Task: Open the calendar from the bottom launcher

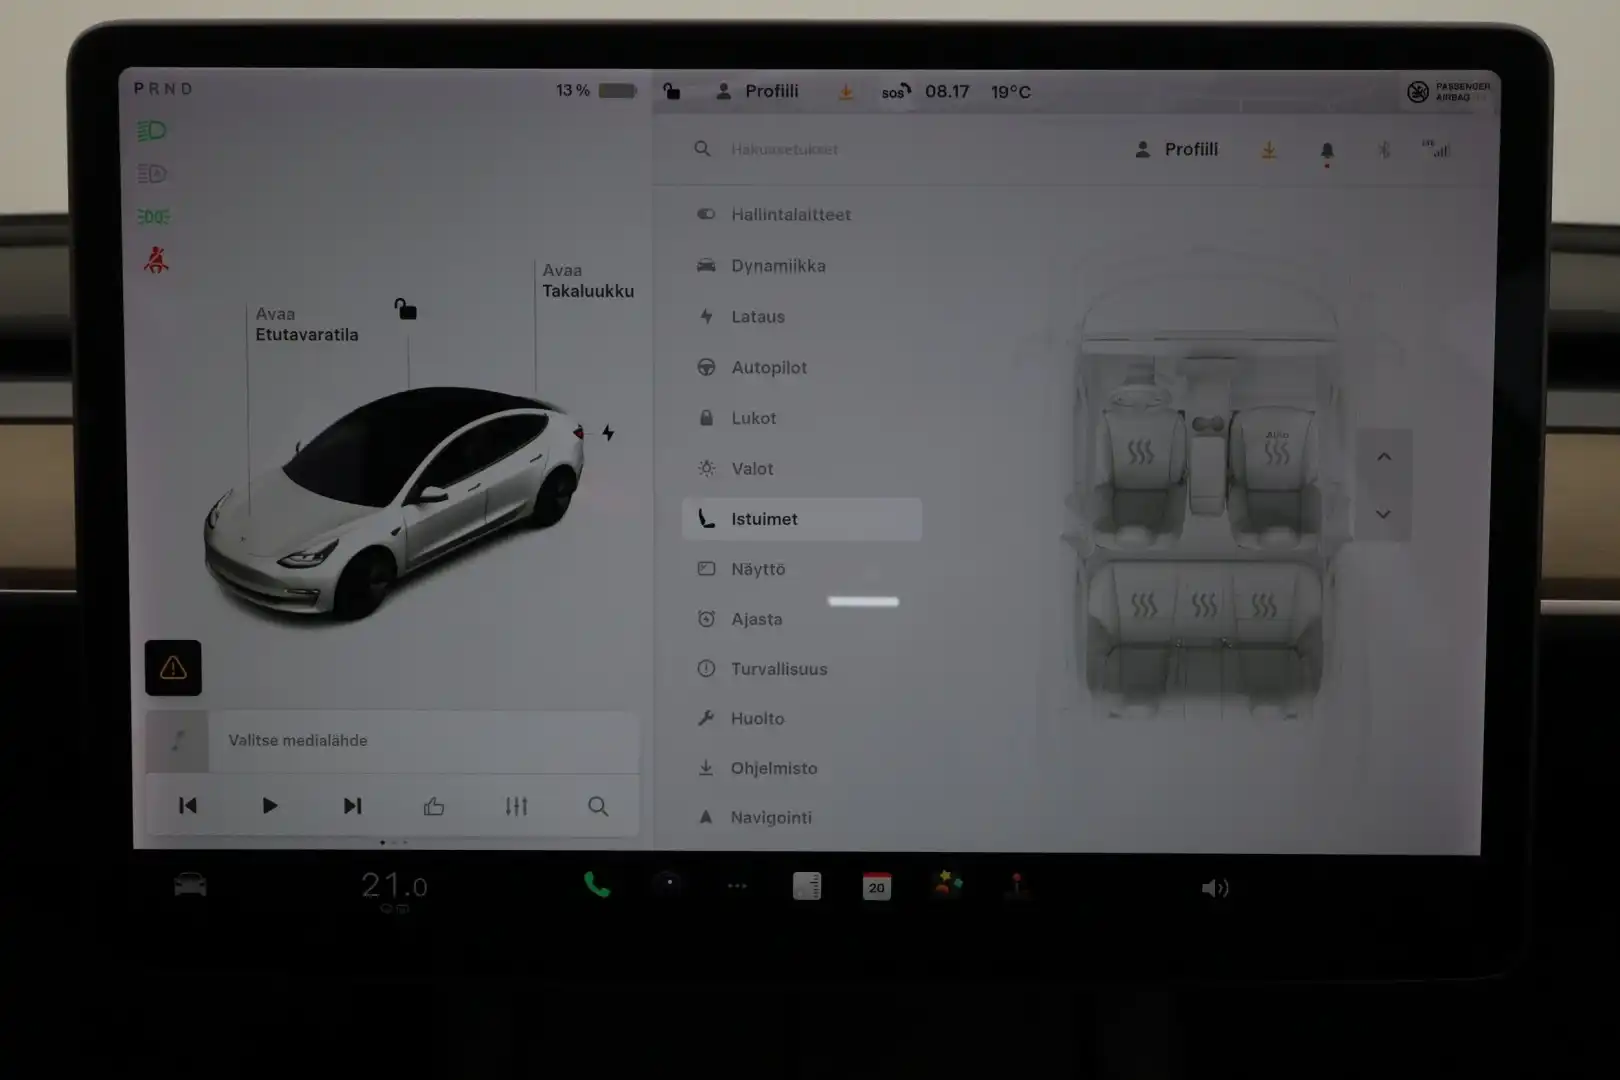Action: (x=877, y=886)
